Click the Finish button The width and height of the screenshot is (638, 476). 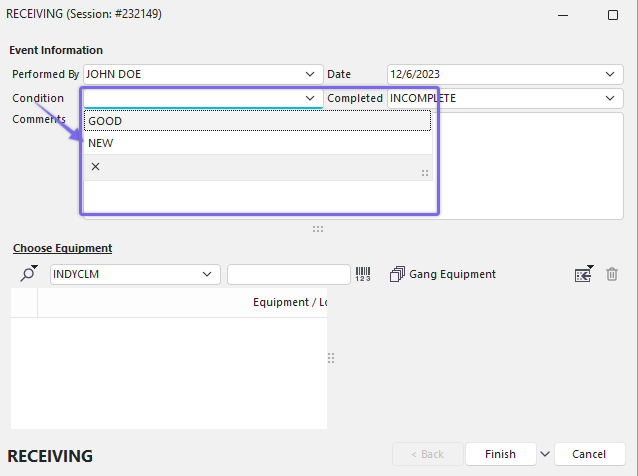[500, 454]
